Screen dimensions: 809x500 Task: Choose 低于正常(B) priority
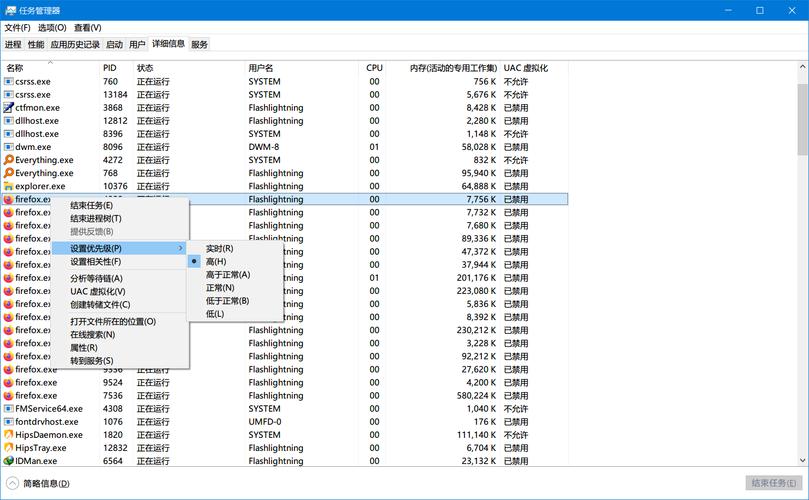click(227, 301)
